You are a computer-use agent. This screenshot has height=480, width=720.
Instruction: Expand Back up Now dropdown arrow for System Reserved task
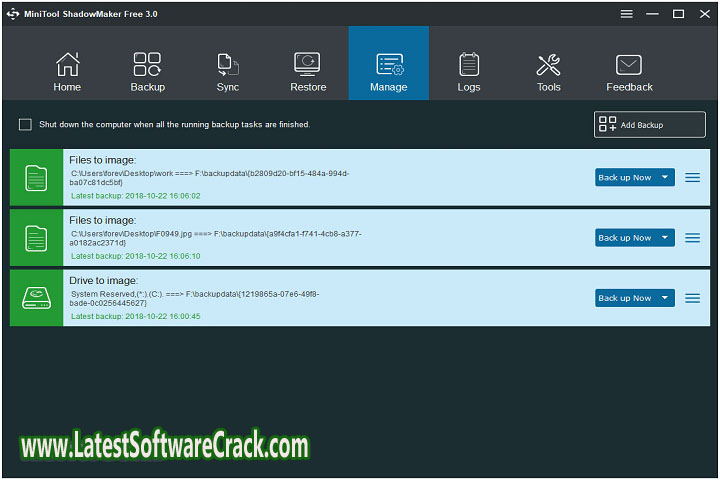point(665,298)
